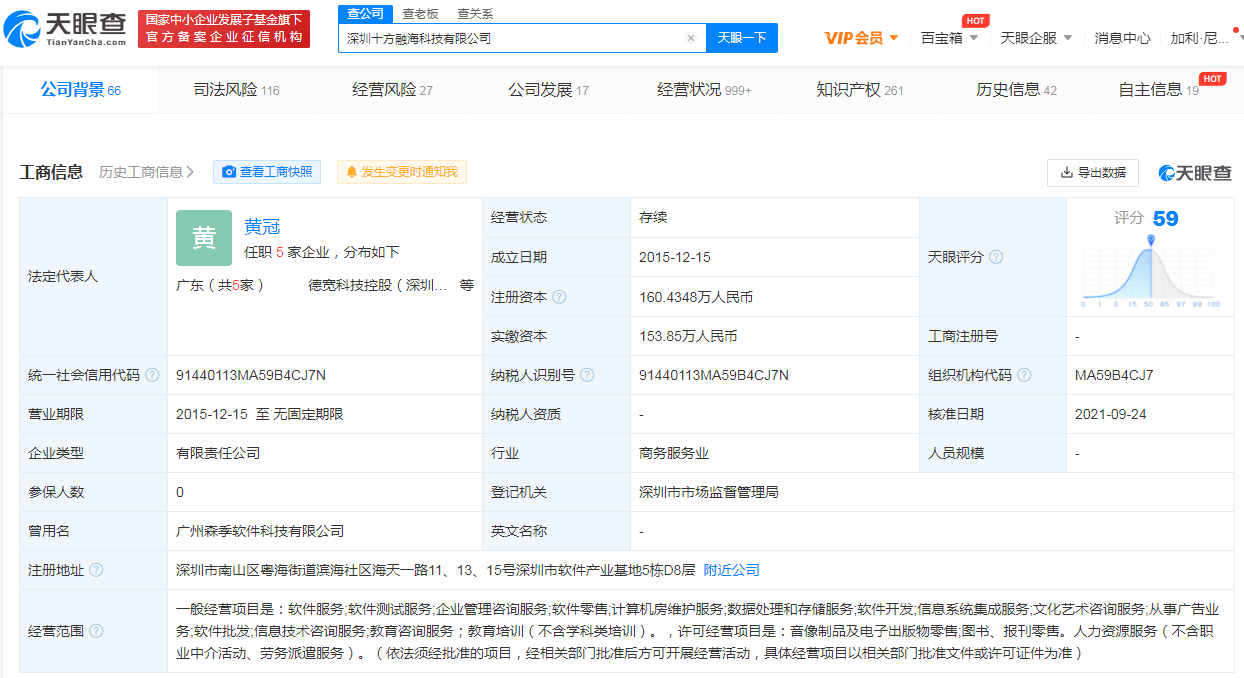This screenshot has width=1244, height=678.
Task: Click the help icon beside 经营范围
Action: click(x=96, y=630)
